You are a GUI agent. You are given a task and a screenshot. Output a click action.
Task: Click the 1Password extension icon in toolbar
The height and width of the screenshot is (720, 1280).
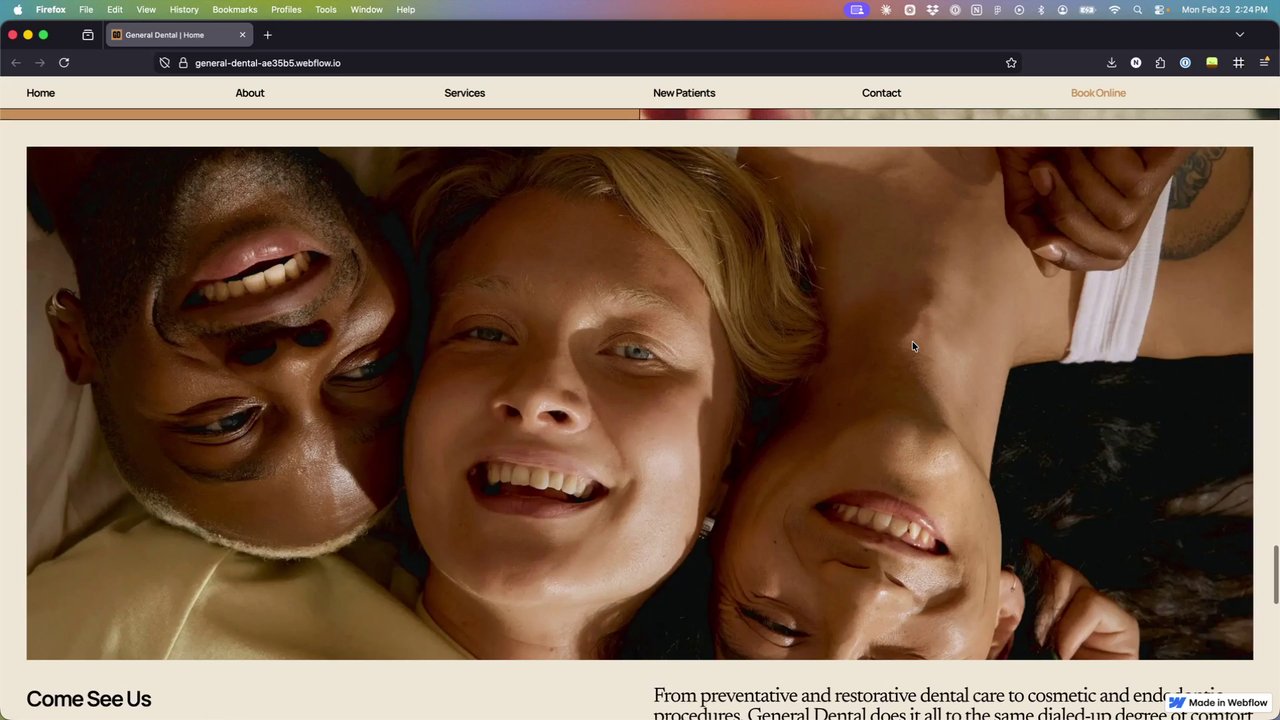pos(1185,63)
